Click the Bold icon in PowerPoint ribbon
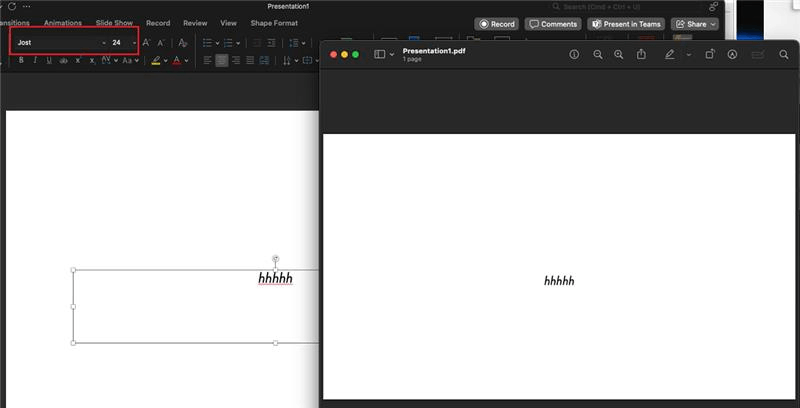This screenshot has height=408, width=800. tap(21, 61)
